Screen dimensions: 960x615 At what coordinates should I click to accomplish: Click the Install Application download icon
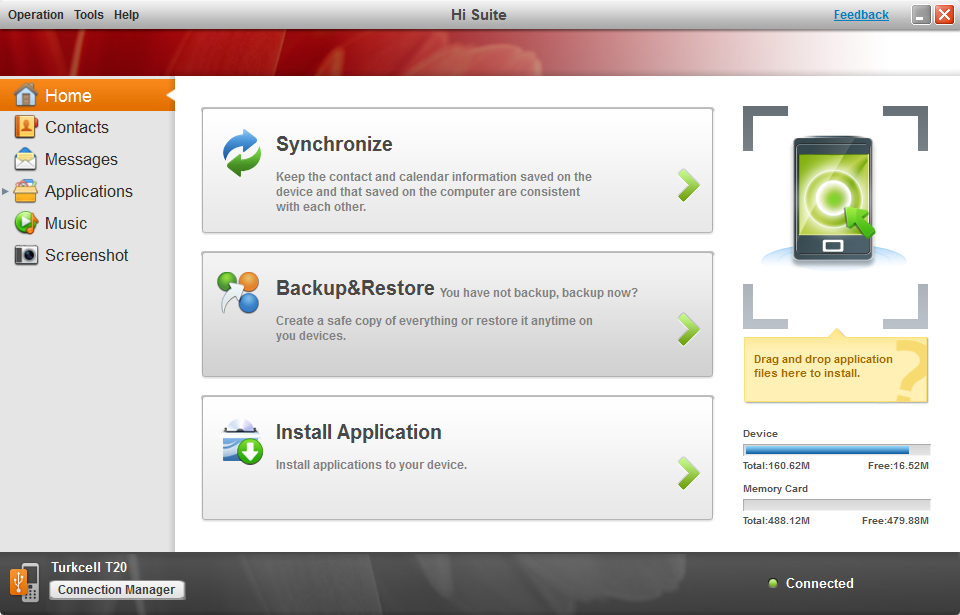[242, 442]
